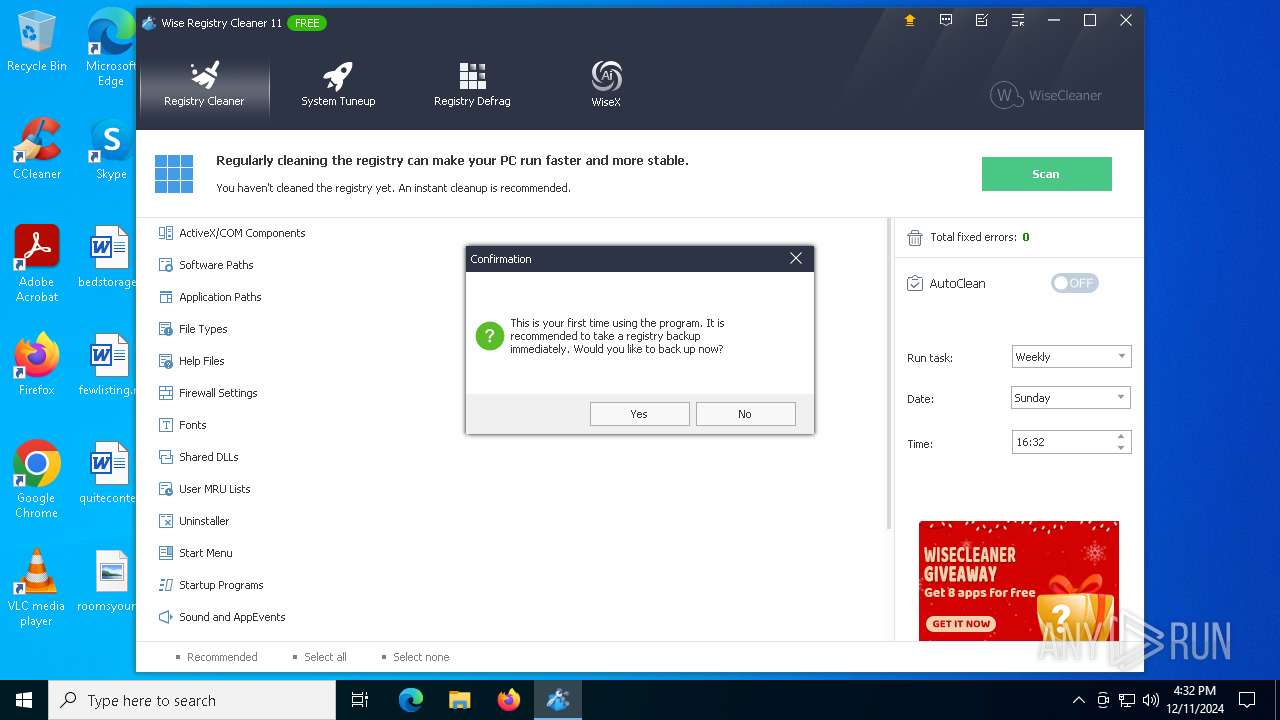The width and height of the screenshot is (1280, 720).
Task: Click the Start Menu icon
Action: pyautogui.click(x=166, y=553)
